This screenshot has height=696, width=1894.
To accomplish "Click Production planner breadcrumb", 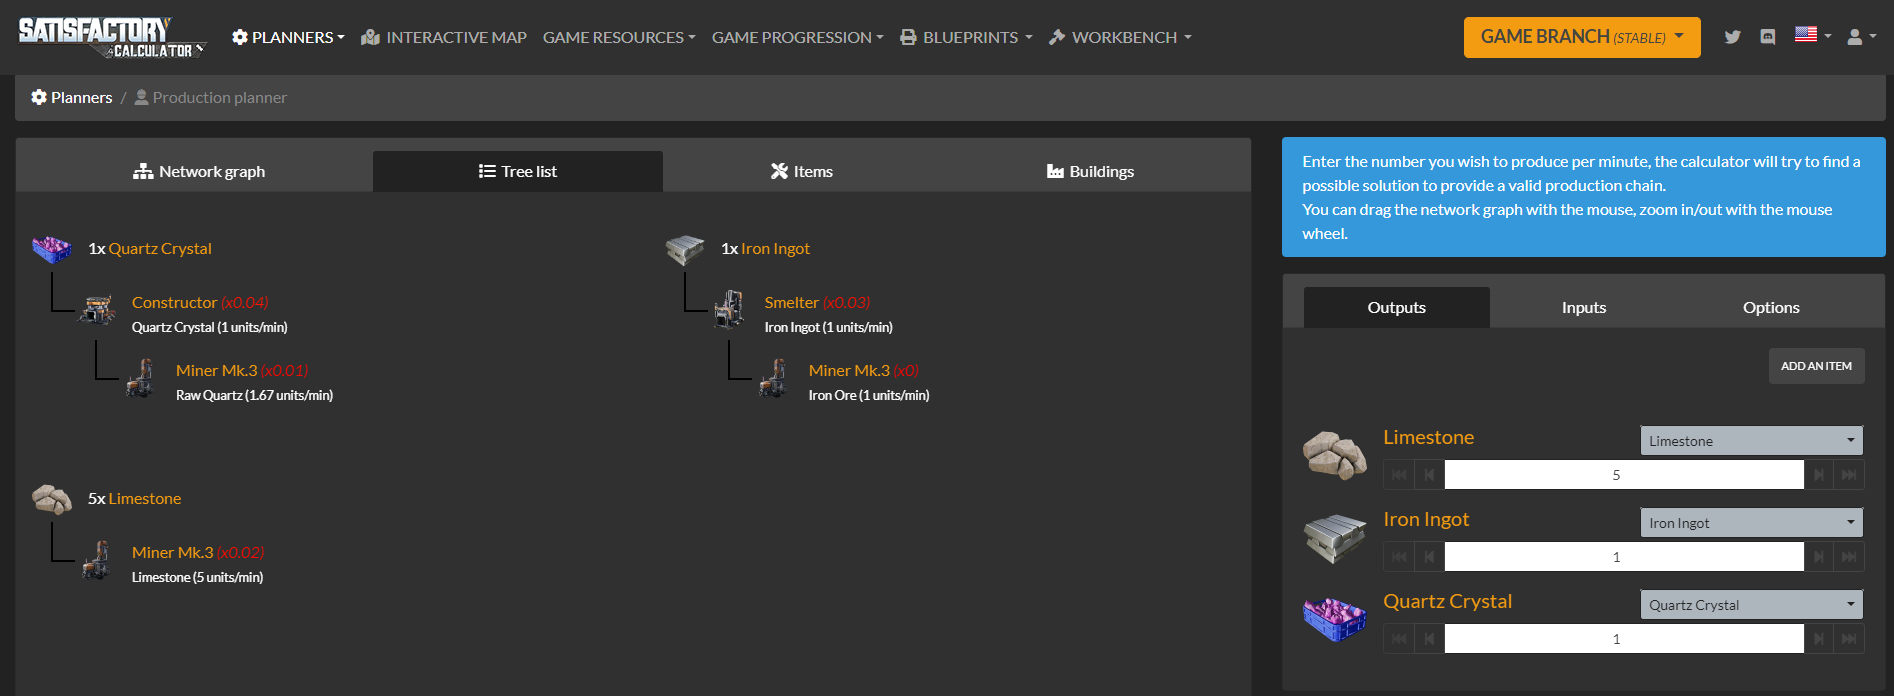I will pyautogui.click(x=211, y=97).
